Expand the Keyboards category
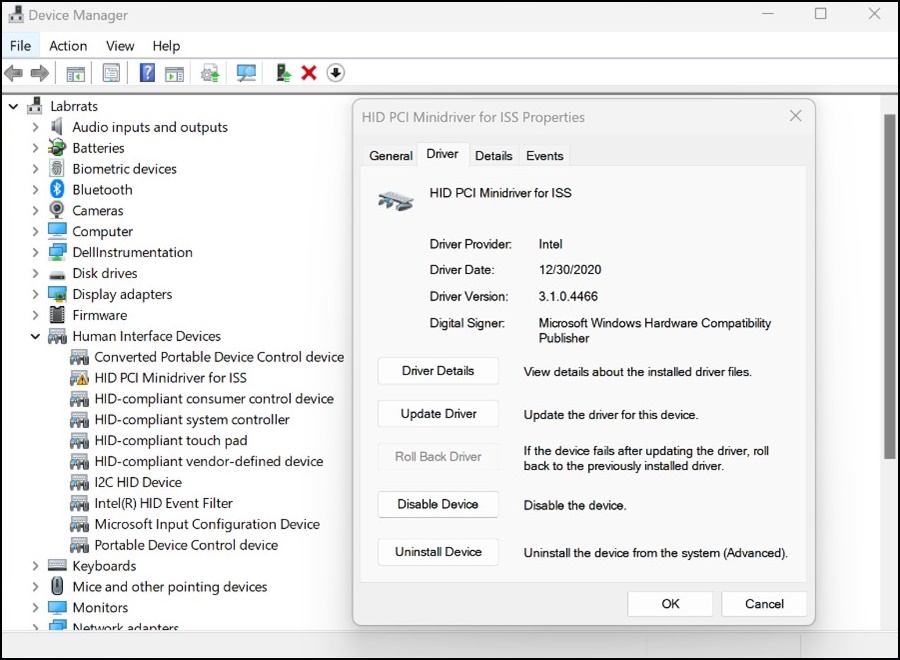Screen dimensions: 900x660 tap(35, 566)
